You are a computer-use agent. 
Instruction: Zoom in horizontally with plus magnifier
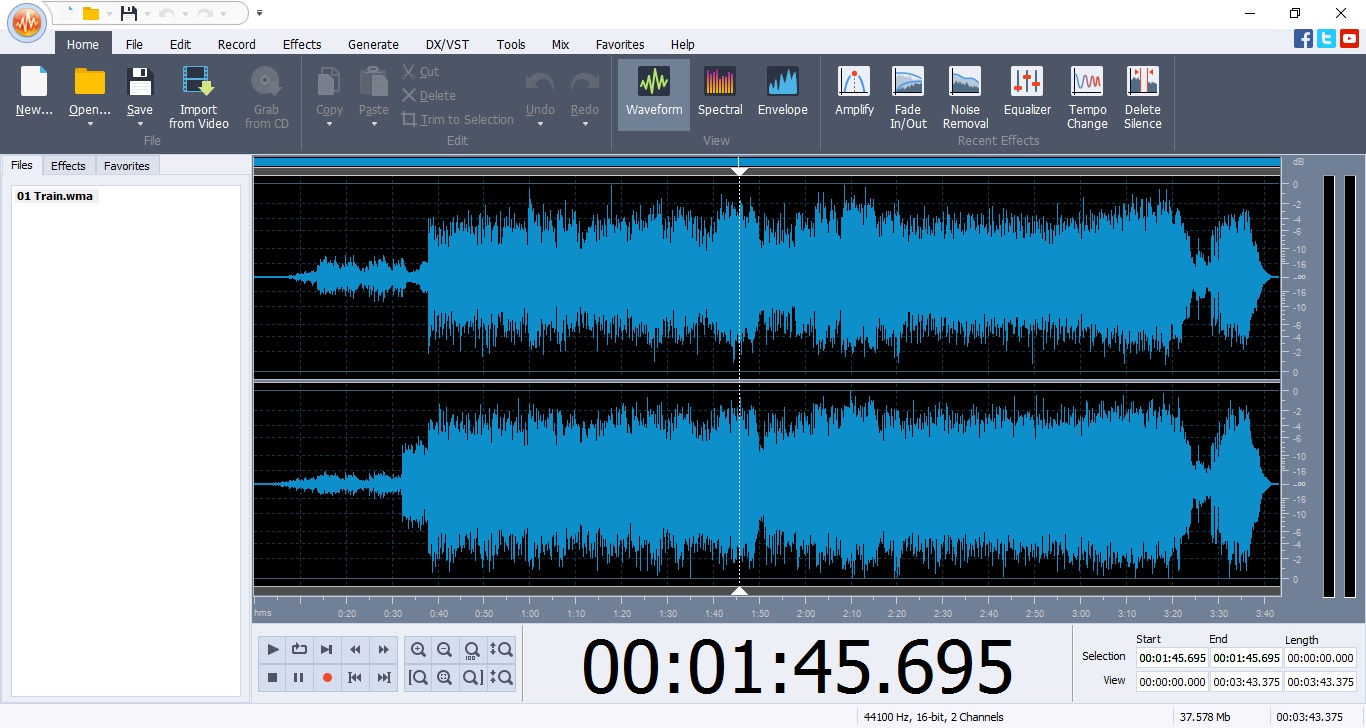point(418,650)
